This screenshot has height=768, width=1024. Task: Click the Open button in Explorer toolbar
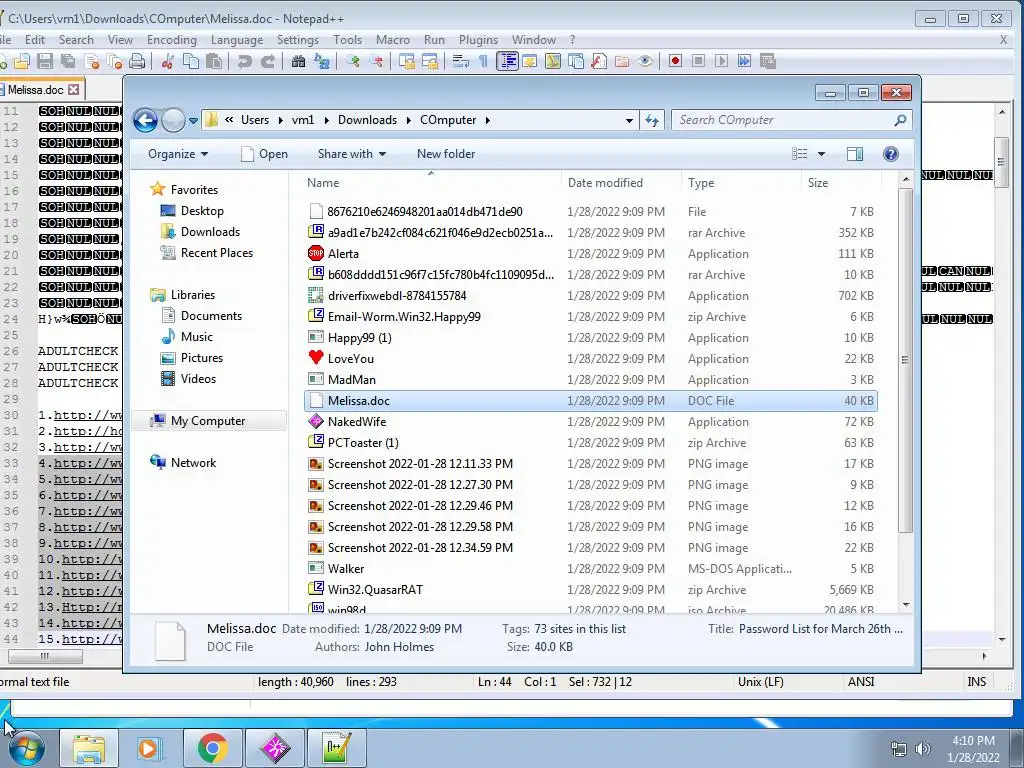click(264, 154)
